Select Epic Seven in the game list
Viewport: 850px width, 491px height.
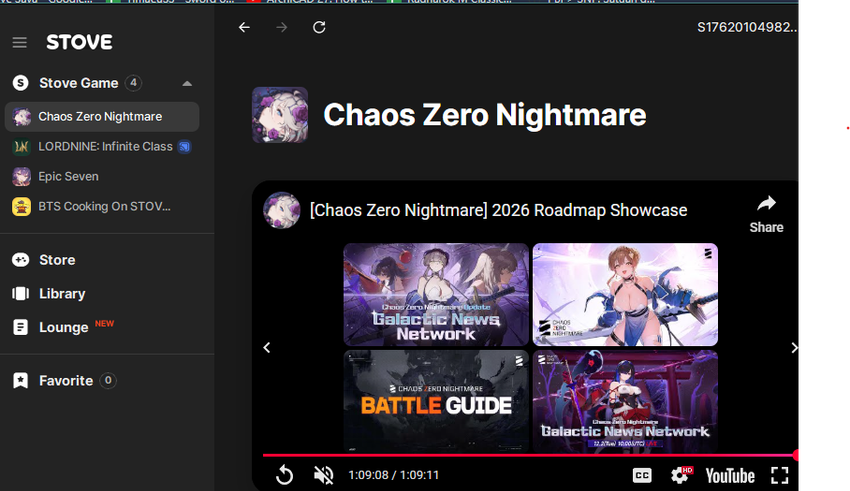point(102,177)
